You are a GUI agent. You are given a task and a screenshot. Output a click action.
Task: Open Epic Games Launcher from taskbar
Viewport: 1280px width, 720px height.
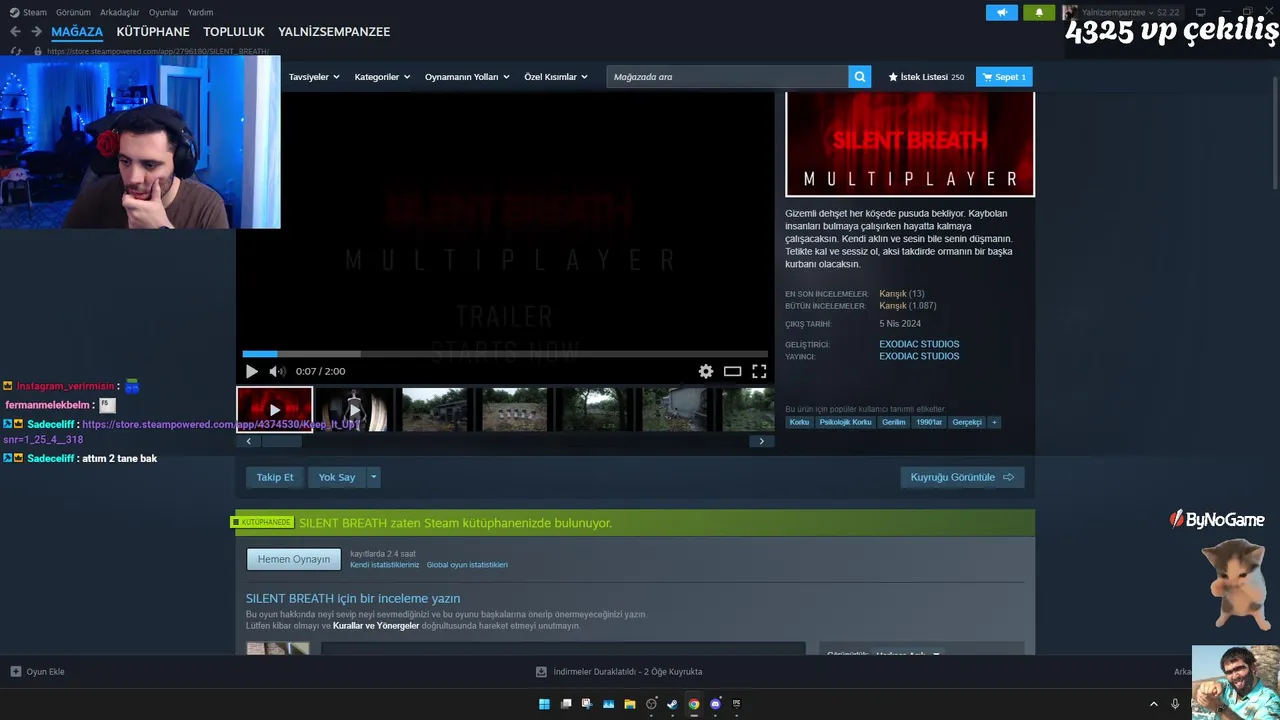[737, 704]
